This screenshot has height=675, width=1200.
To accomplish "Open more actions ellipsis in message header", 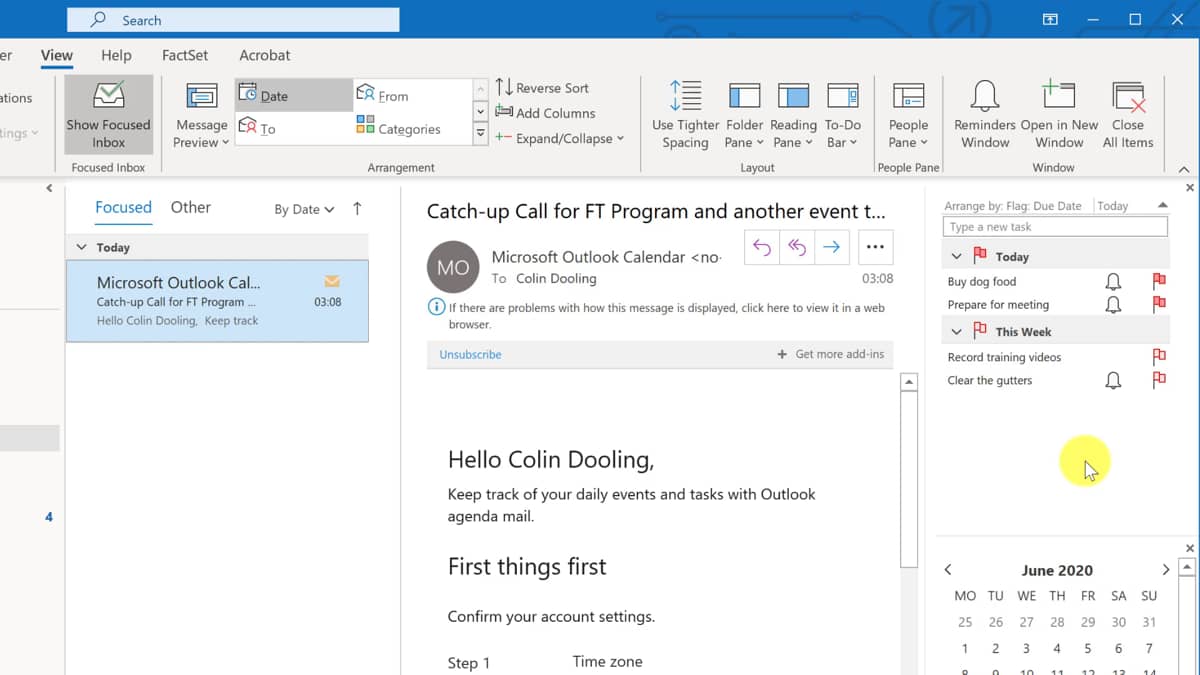I will 875,247.
